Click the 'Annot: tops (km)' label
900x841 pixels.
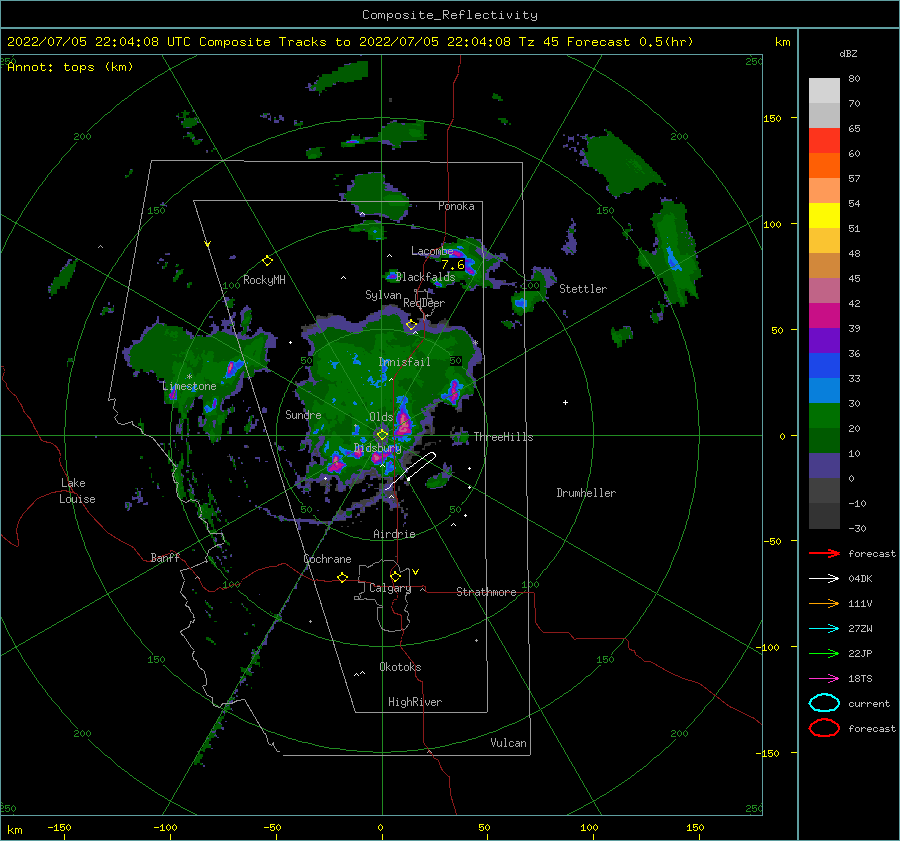pyautogui.click(x=70, y=67)
